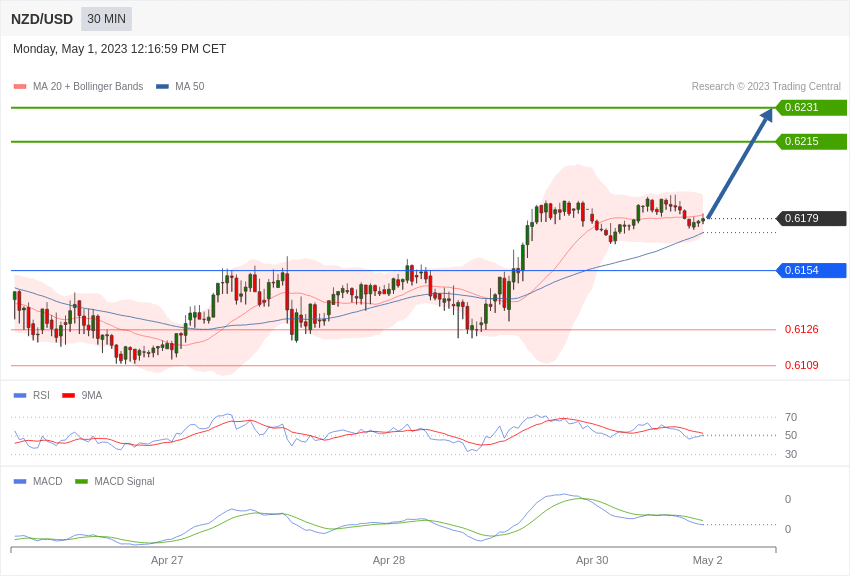Click the Apr 30 date axis label
This screenshot has height=576, width=850.
592,560
